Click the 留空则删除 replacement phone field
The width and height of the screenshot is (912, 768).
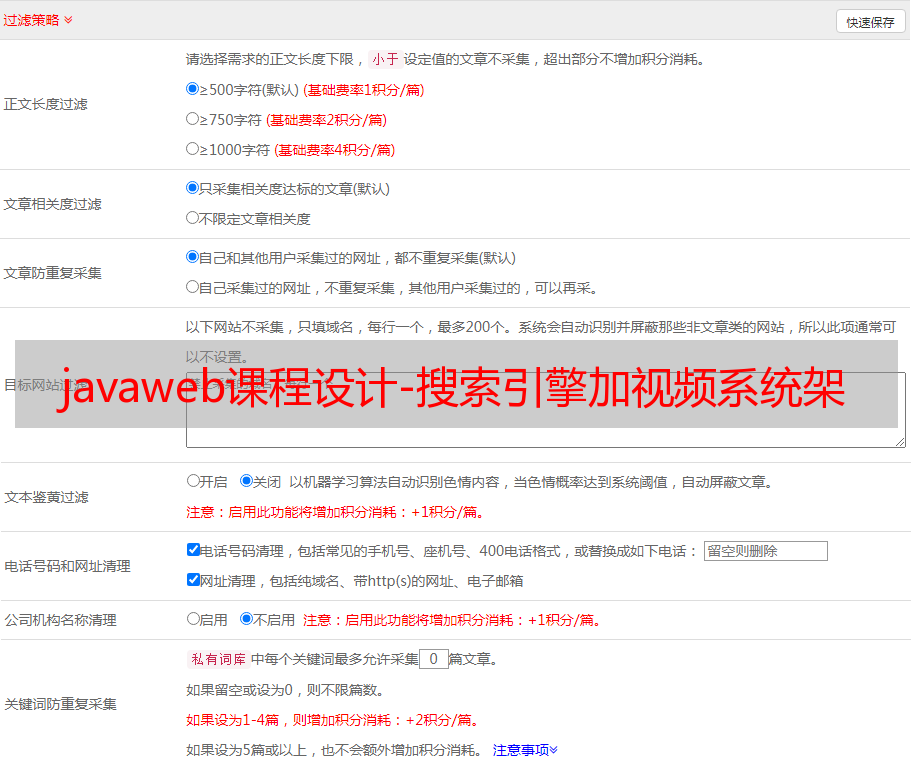(x=765, y=551)
